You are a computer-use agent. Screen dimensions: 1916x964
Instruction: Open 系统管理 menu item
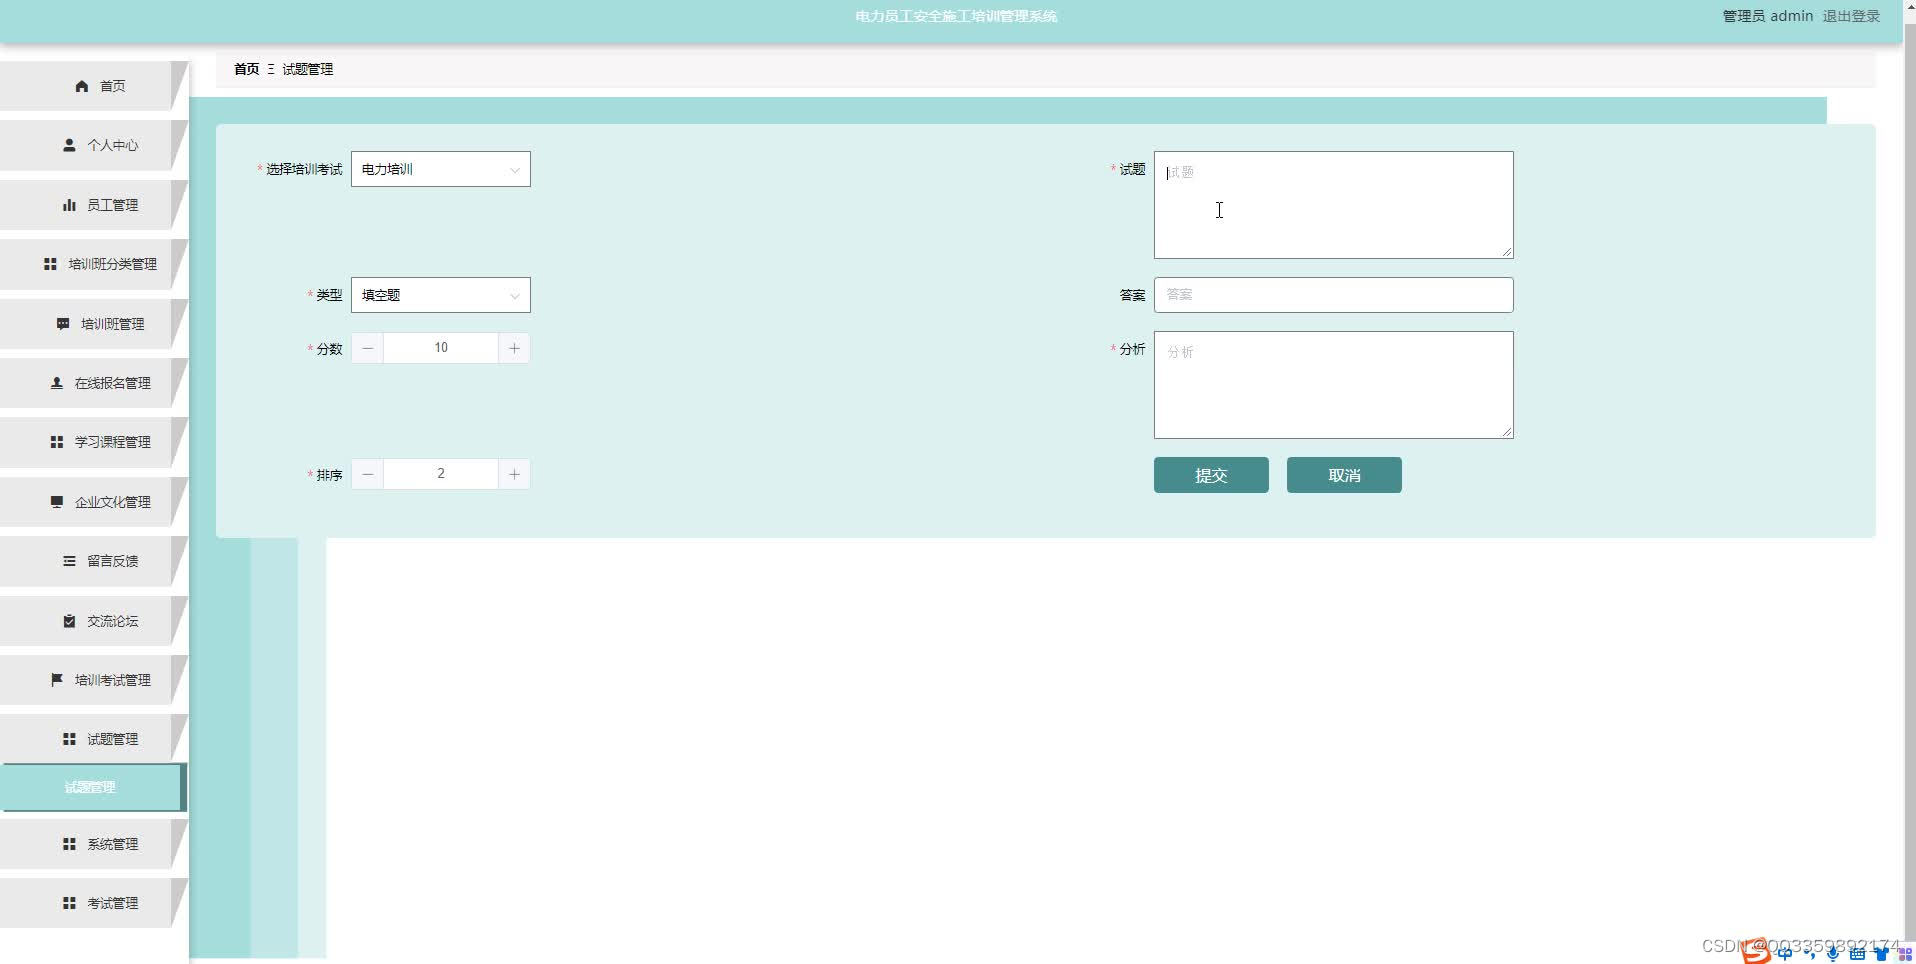[x=94, y=844]
